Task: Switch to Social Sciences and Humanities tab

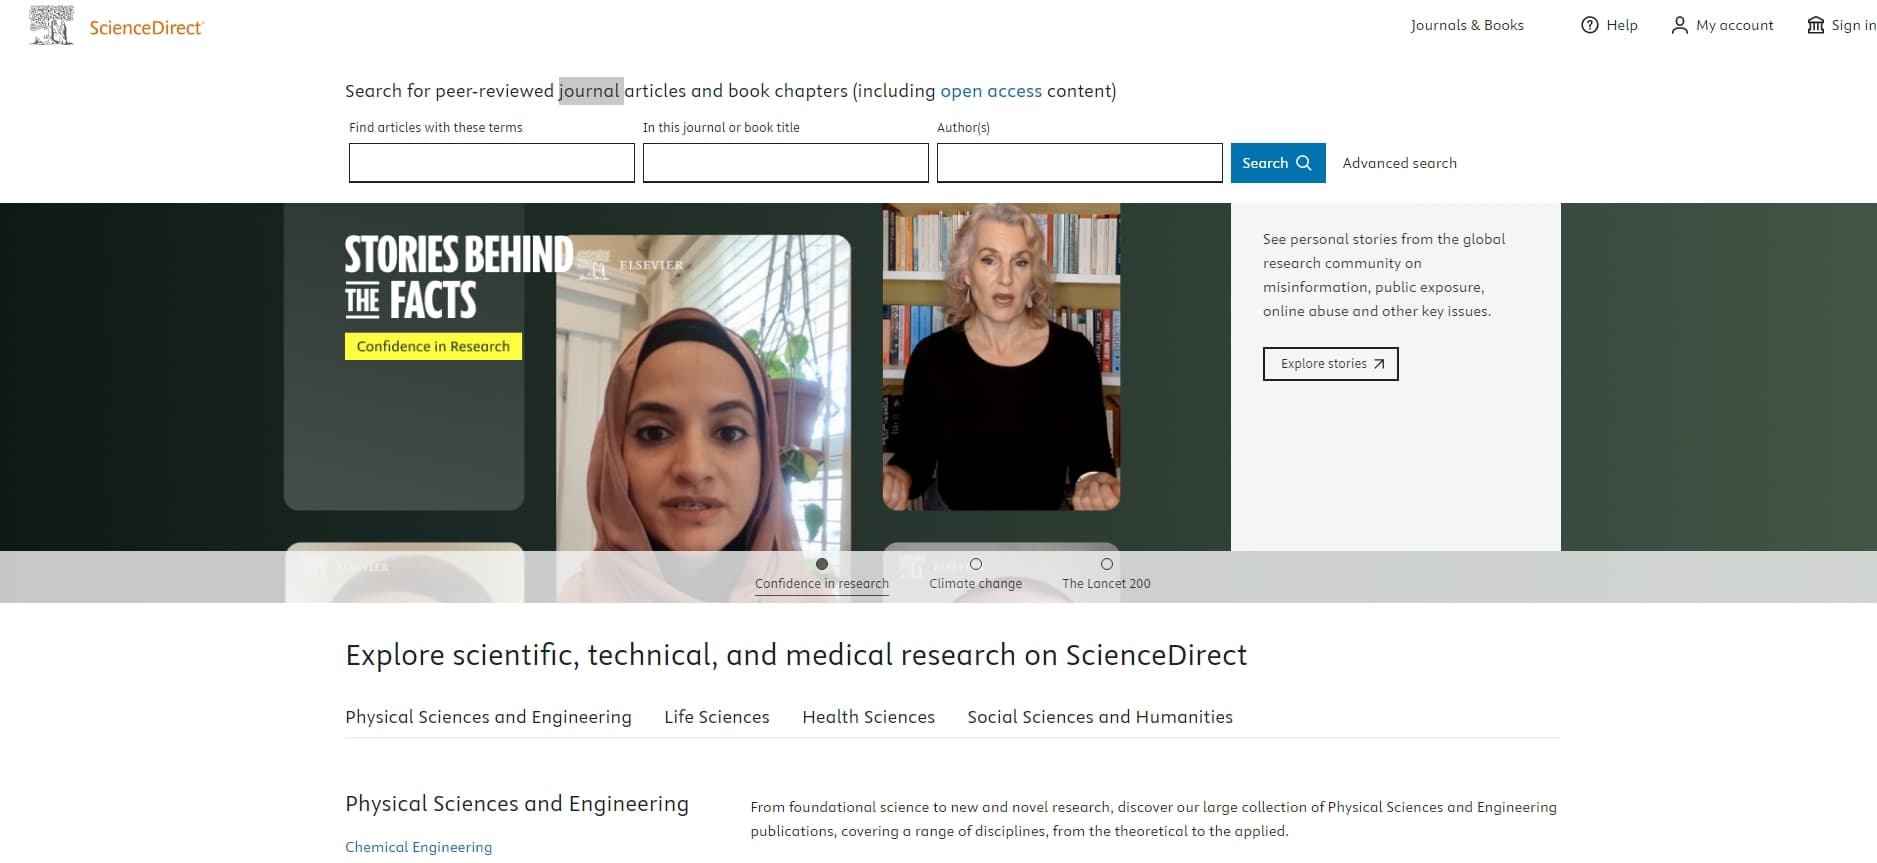Action: pos(1100,717)
